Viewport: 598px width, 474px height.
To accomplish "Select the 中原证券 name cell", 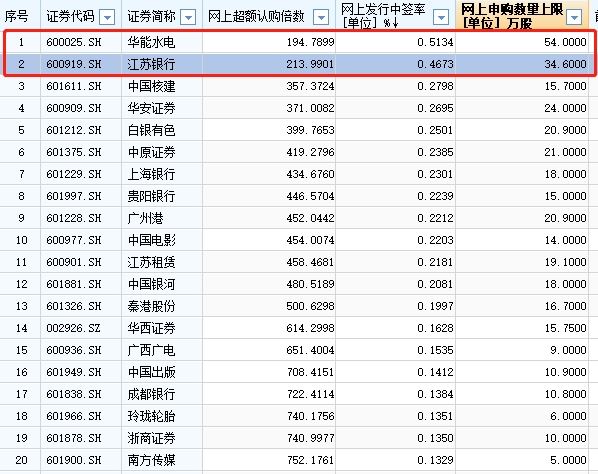I will point(151,152).
